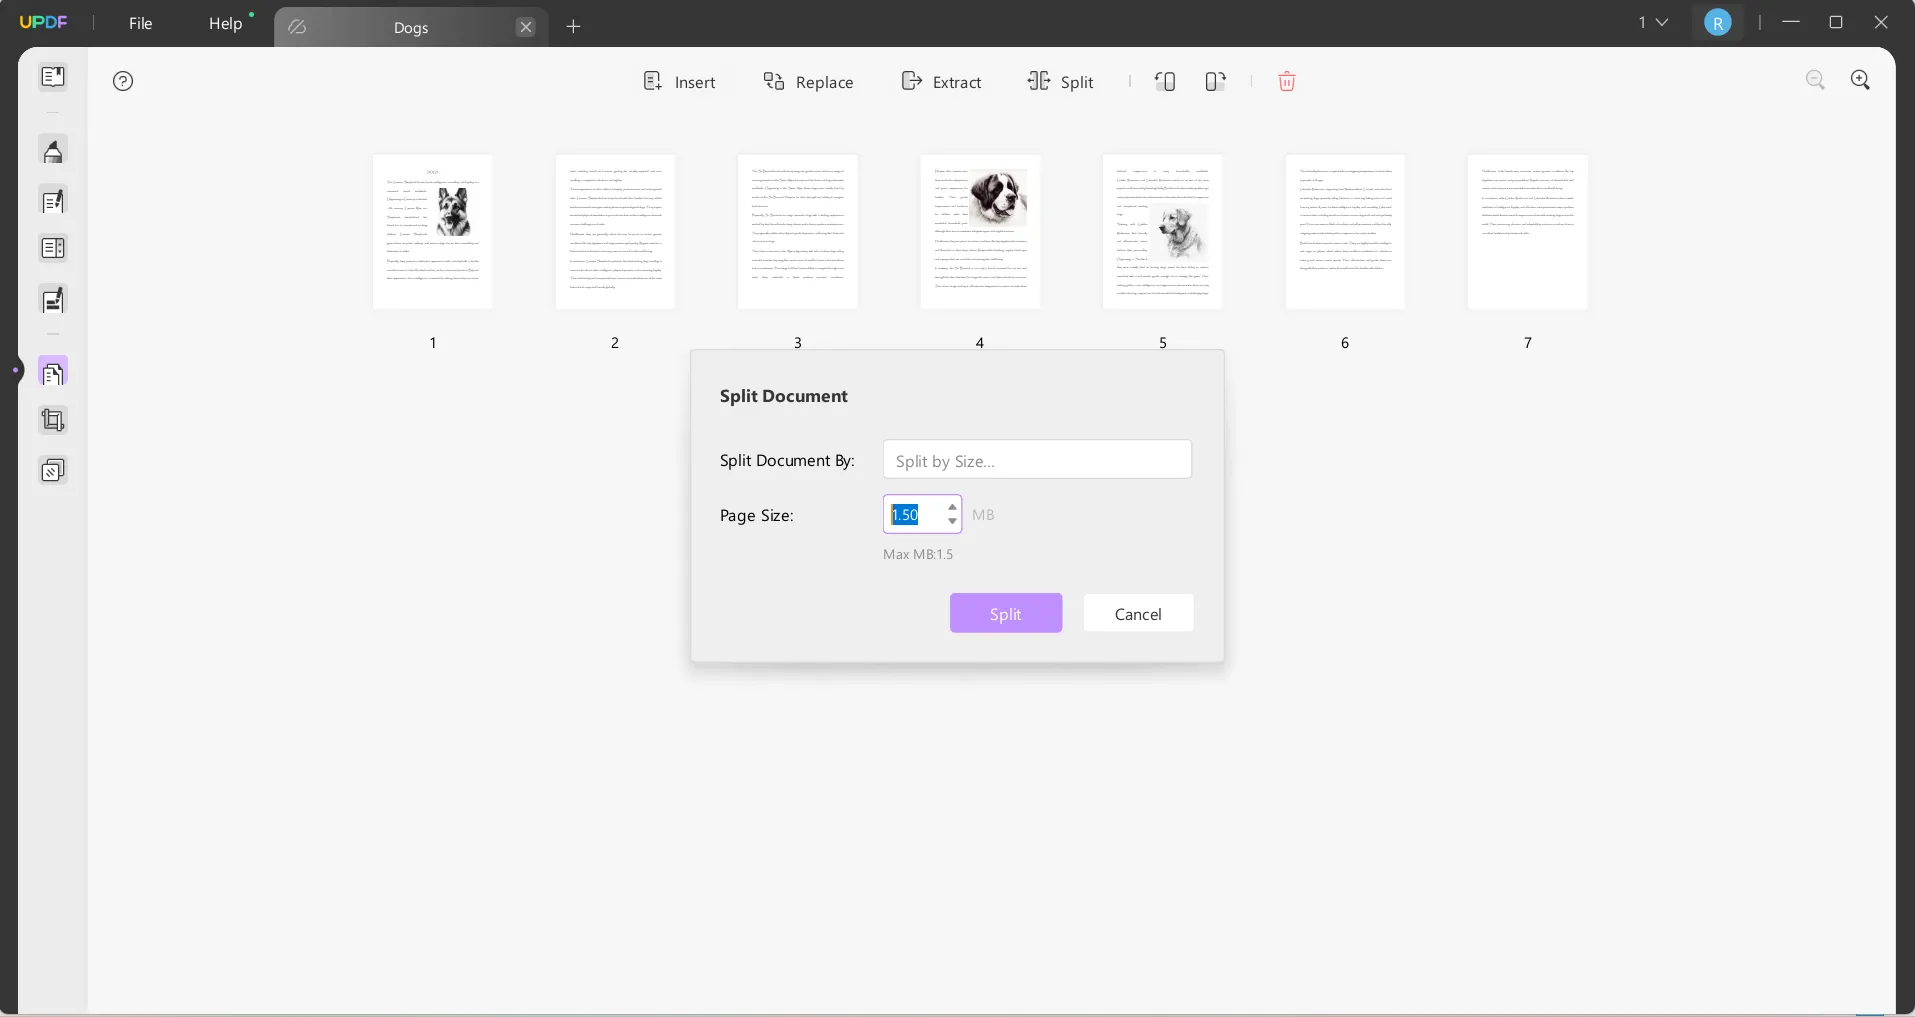Image resolution: width=1915 pixels, height=1017 pixels.
Task: Increase page size with up arrow
Action: [x=952, y=507]
